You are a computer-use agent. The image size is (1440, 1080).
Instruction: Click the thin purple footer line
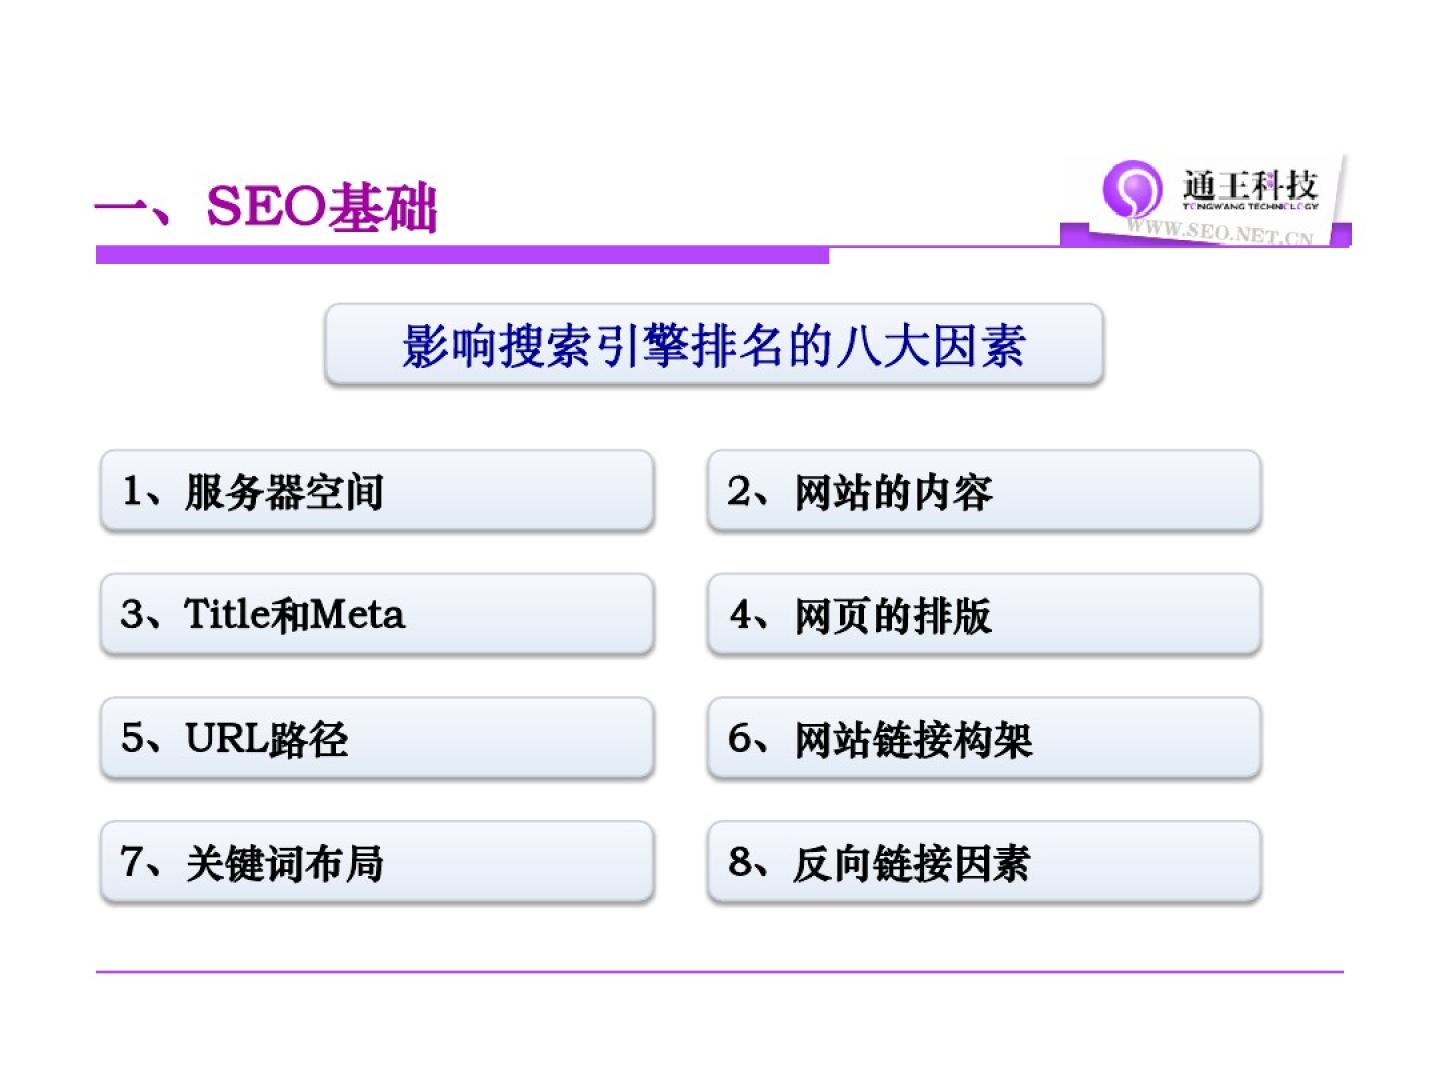(x=720, y=971)
